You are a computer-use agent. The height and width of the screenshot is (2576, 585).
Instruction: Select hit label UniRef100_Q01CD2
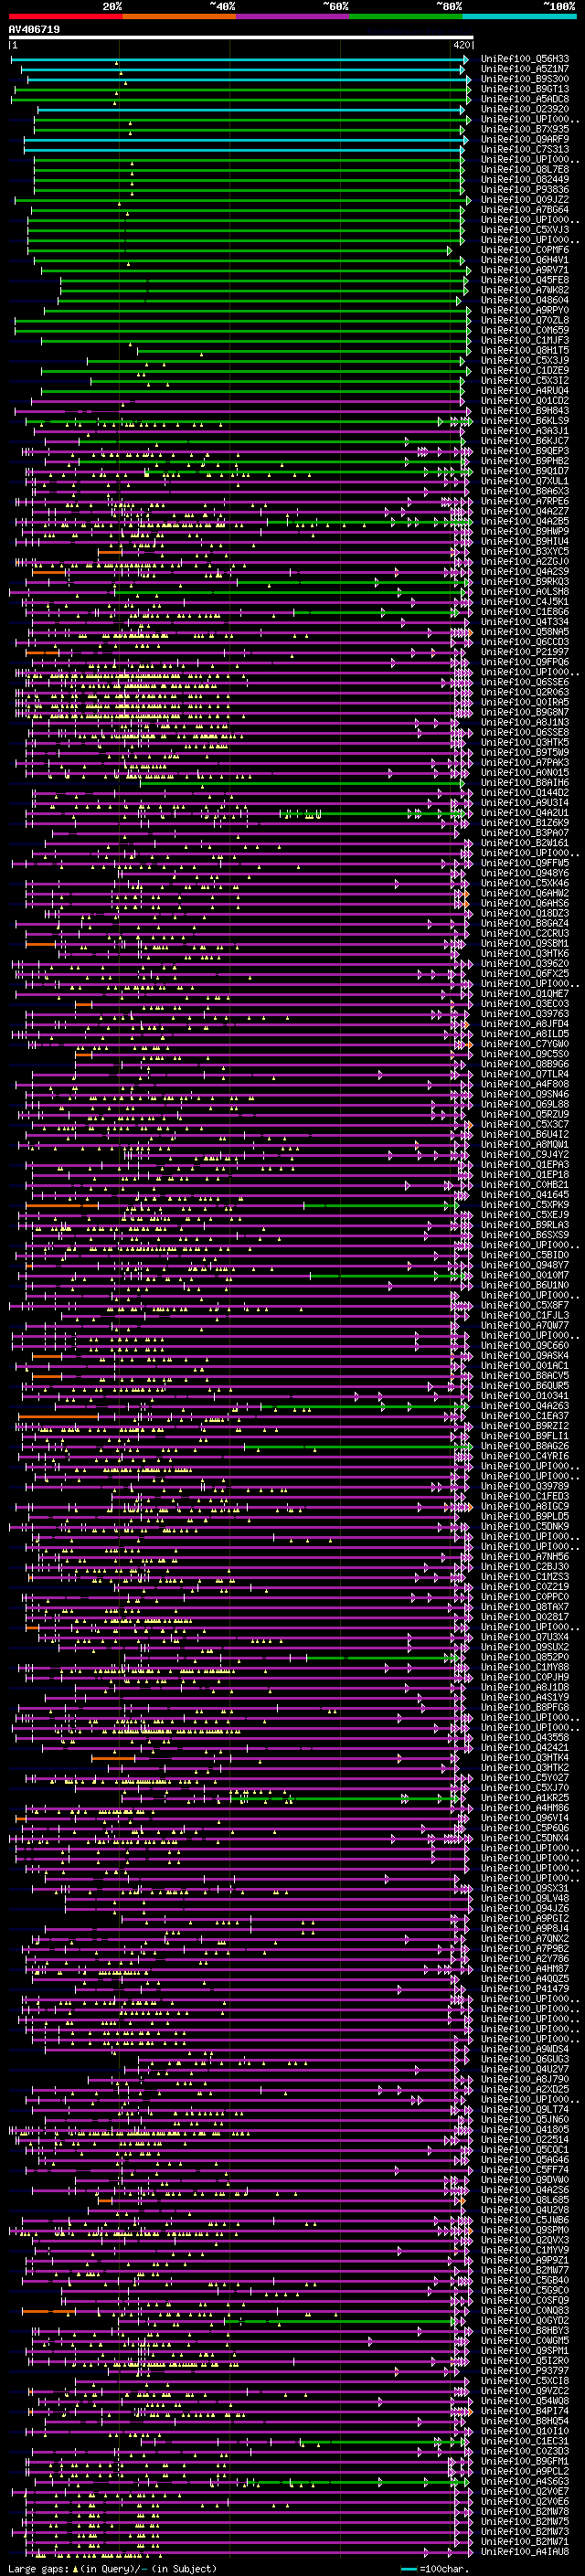(525, 400)
